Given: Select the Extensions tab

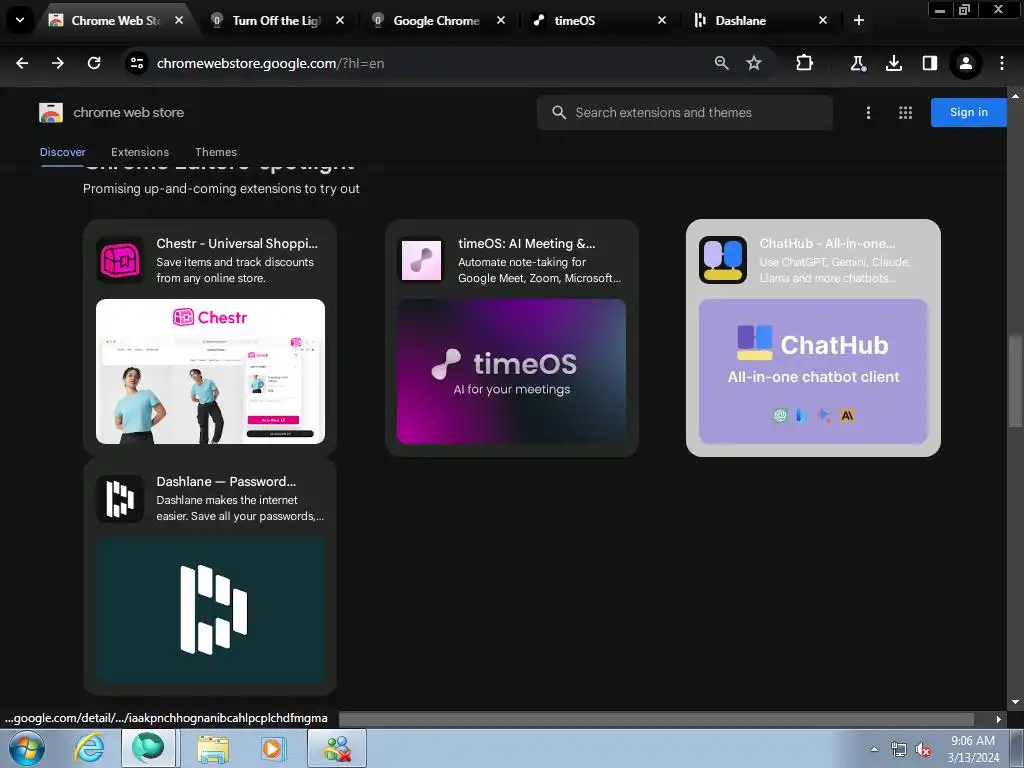Looking at the screenshot, I should click(140, 152).
